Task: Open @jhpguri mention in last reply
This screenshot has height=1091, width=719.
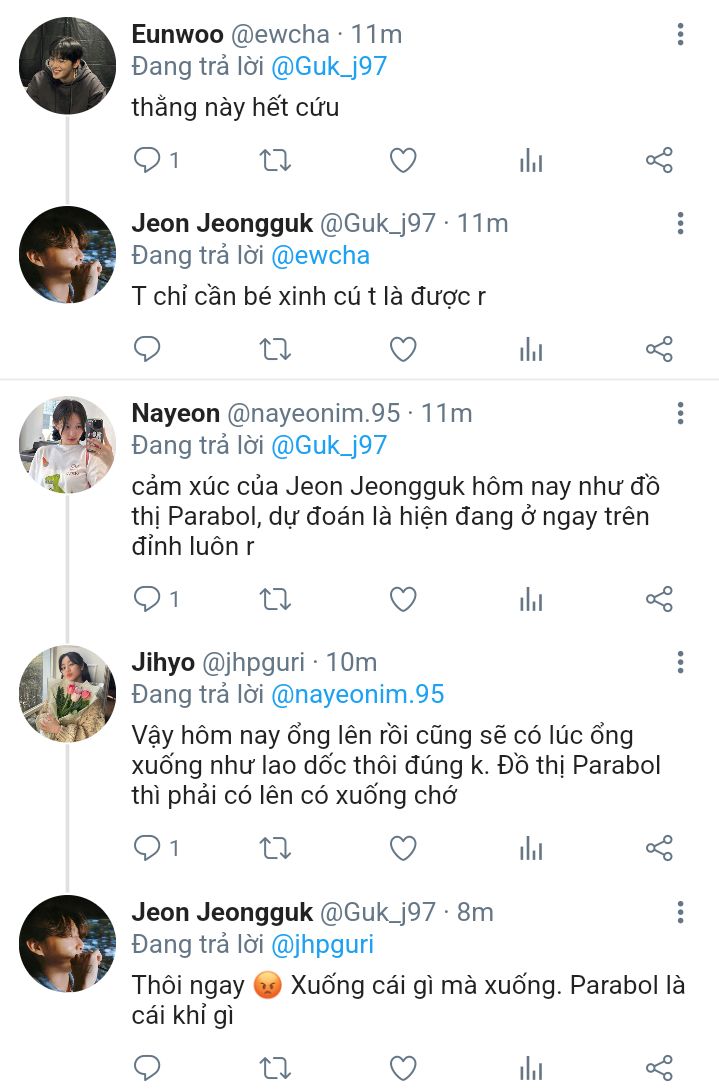Action: click(322, 944)
